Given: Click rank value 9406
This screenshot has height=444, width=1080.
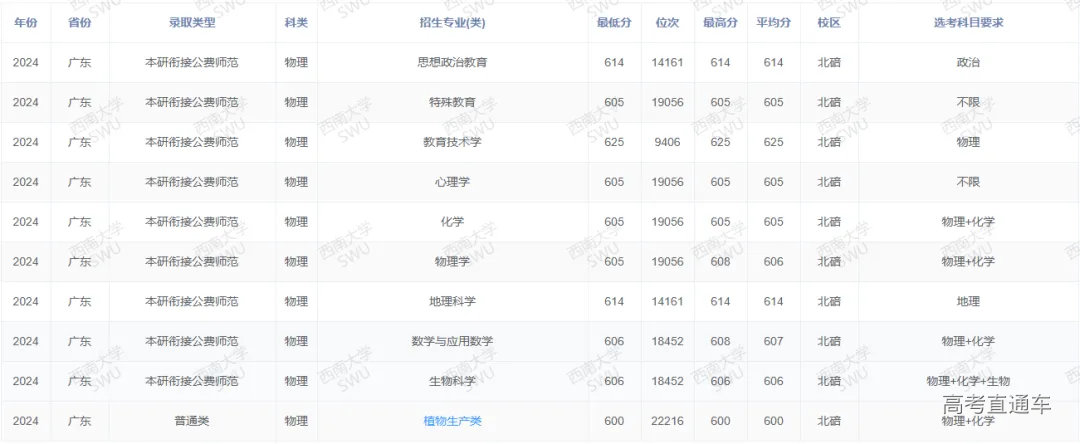Looking at the screenshot, I should tap(667, 142).
